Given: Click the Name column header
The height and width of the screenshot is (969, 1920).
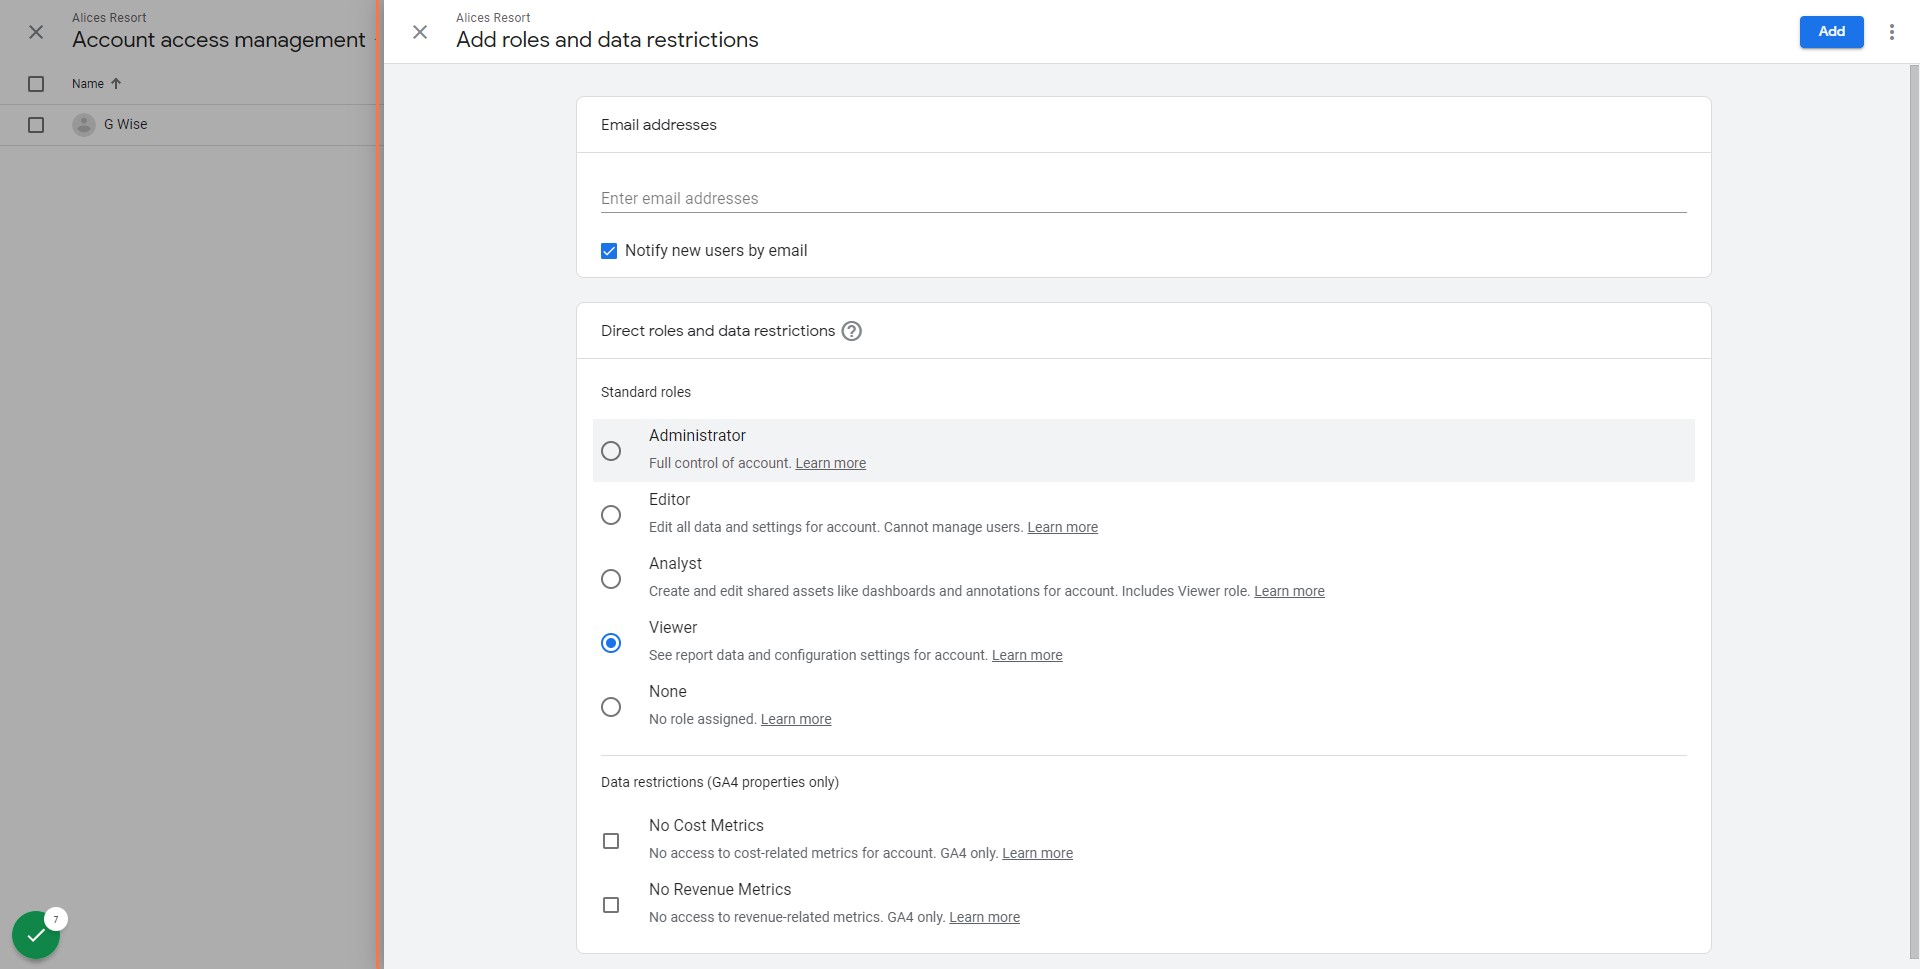Looking at the screenshot, I should [x=88, y=84].
